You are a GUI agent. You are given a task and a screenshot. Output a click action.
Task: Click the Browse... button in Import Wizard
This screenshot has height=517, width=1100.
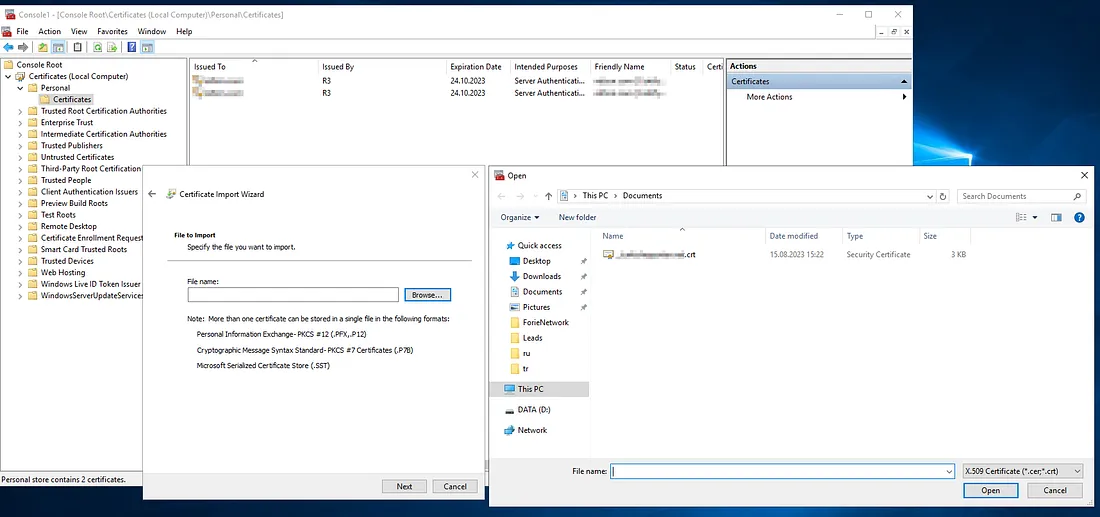point(428,294)
